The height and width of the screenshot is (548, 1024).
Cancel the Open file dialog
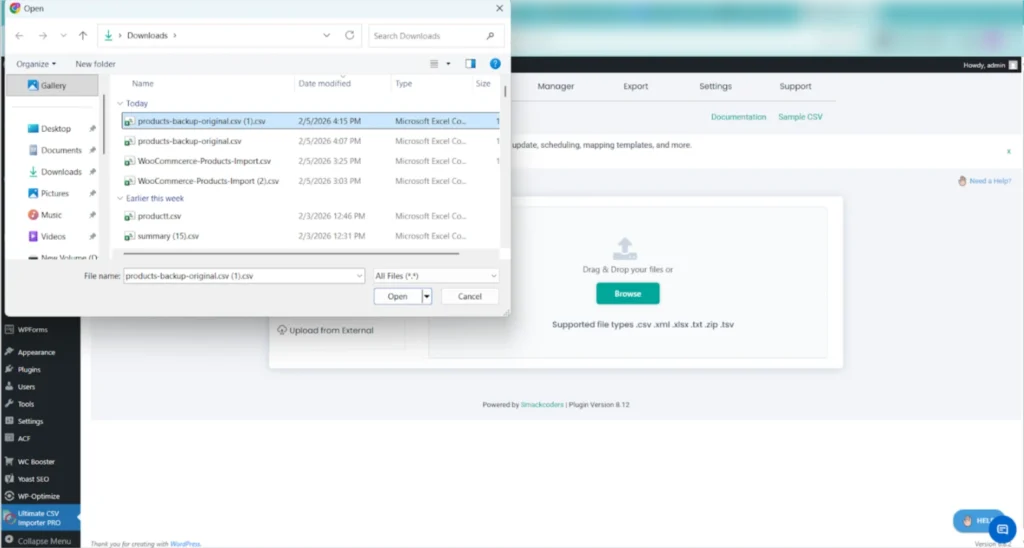[x=470, y=297]
